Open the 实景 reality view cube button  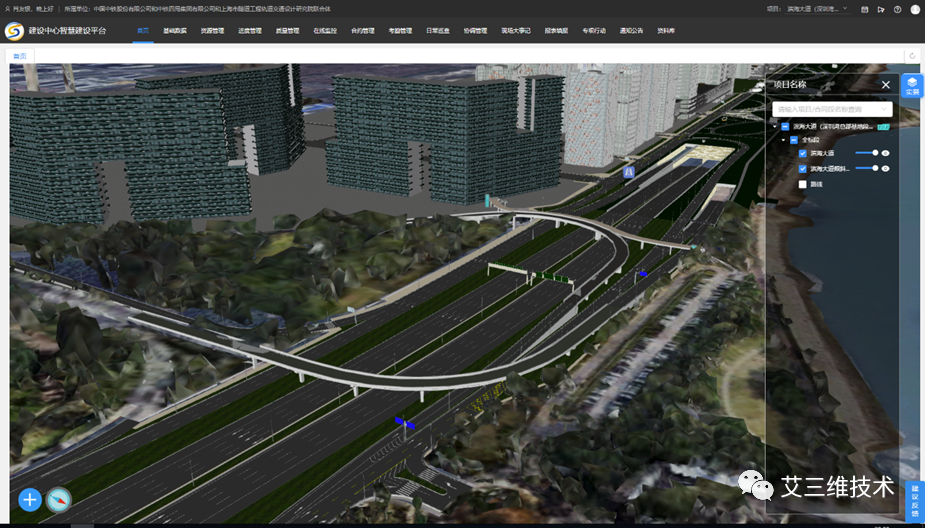[x=913, y=86]
